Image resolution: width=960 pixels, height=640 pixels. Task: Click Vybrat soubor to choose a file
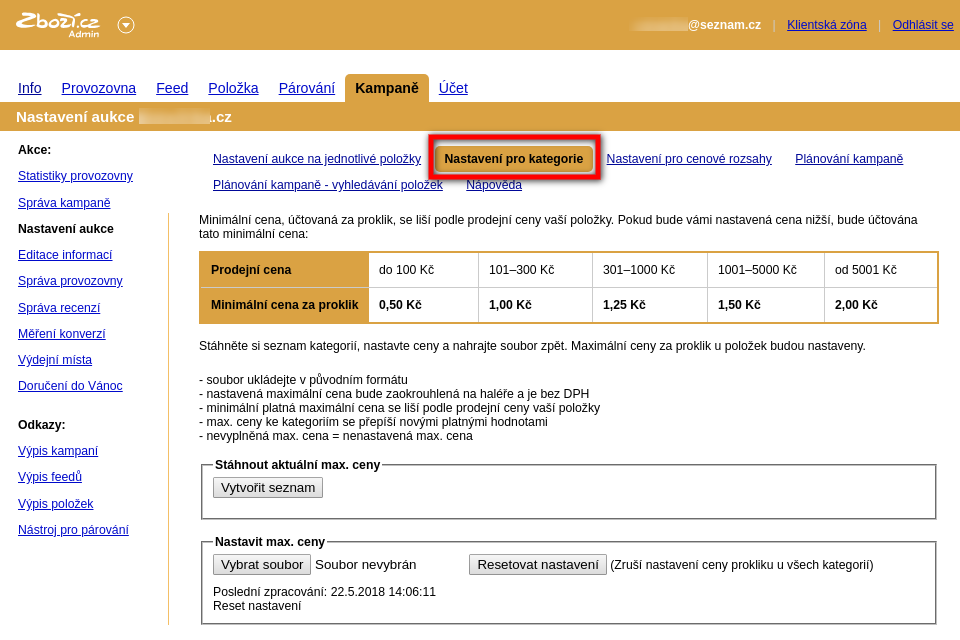coord(262,564)
